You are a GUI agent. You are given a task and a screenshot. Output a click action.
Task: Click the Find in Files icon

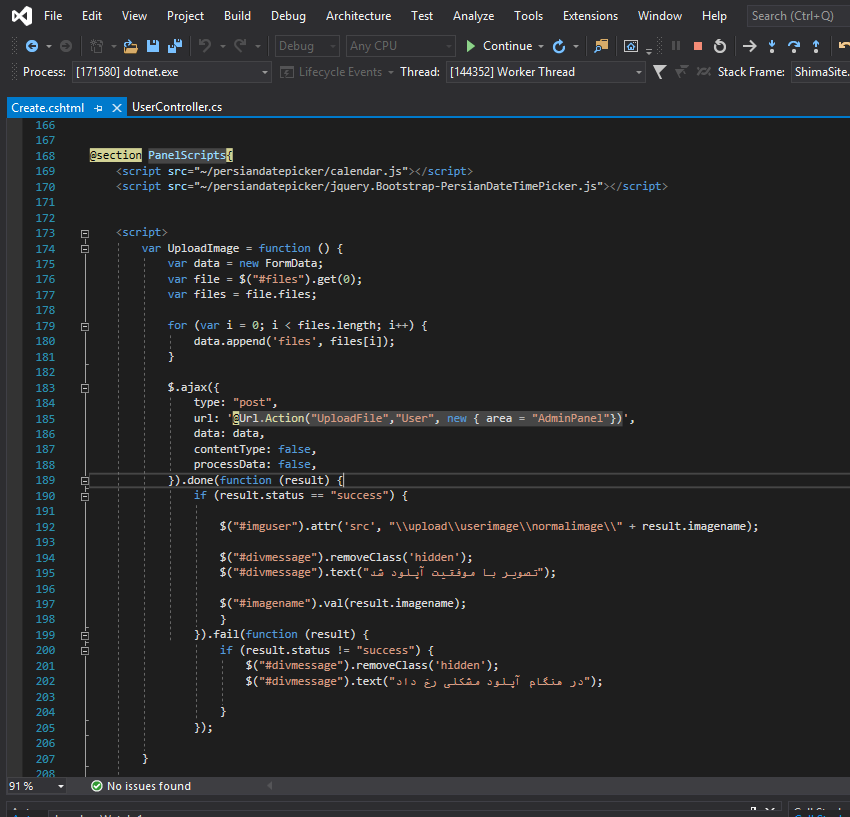click(601, 46)
